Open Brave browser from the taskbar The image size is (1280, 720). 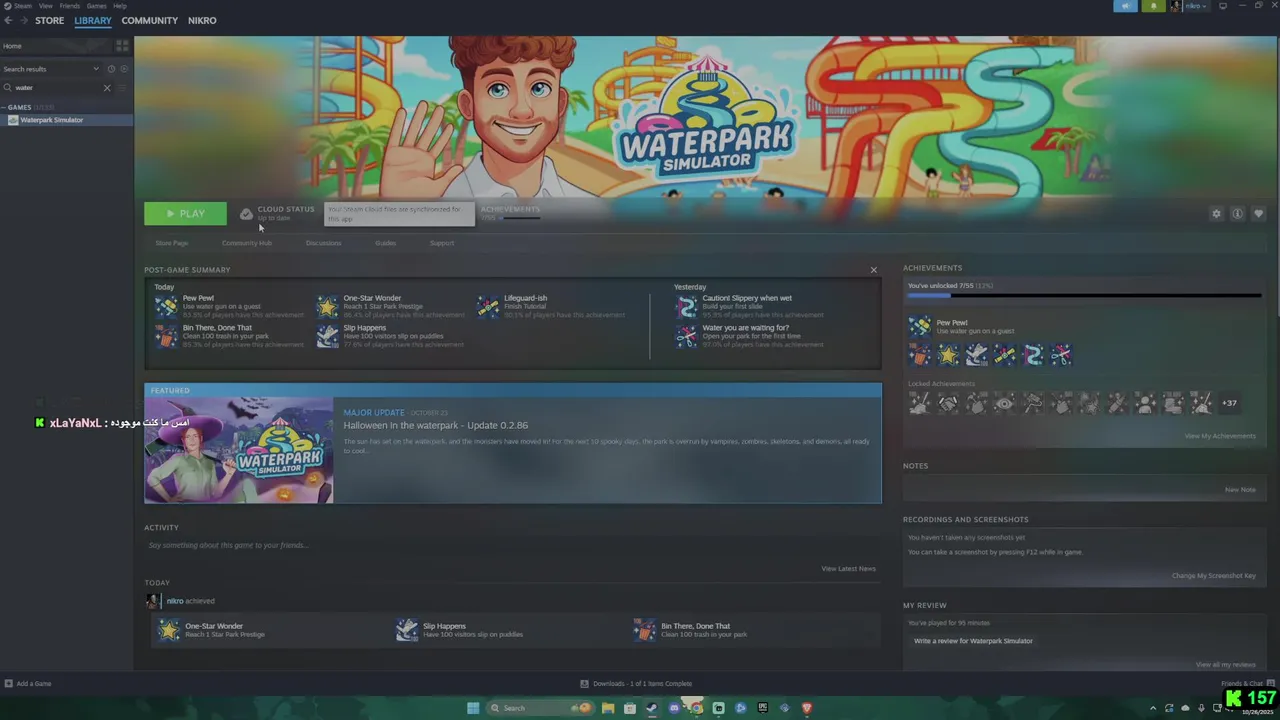[806, 708]
